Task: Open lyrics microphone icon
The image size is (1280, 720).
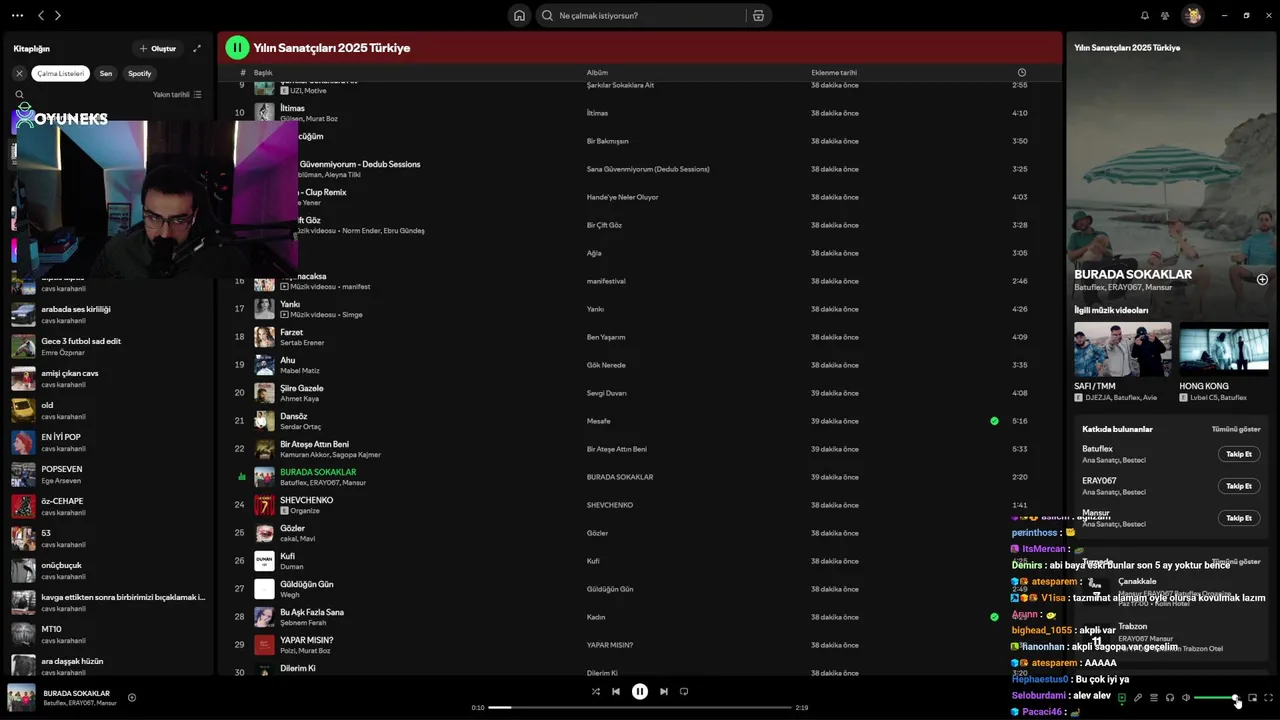Action: 1138,698
